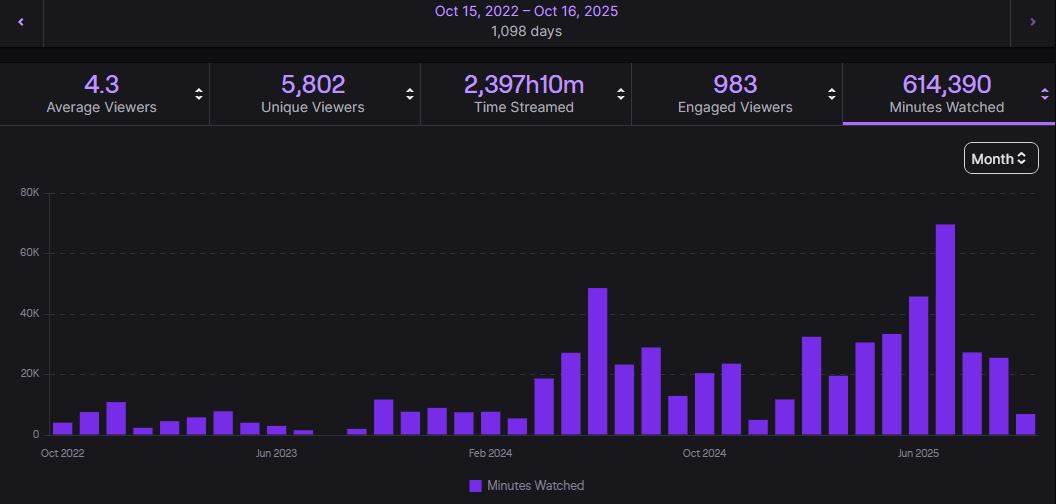Go to the next date range arrow
1056x504 pixels.
[1033, 22]
